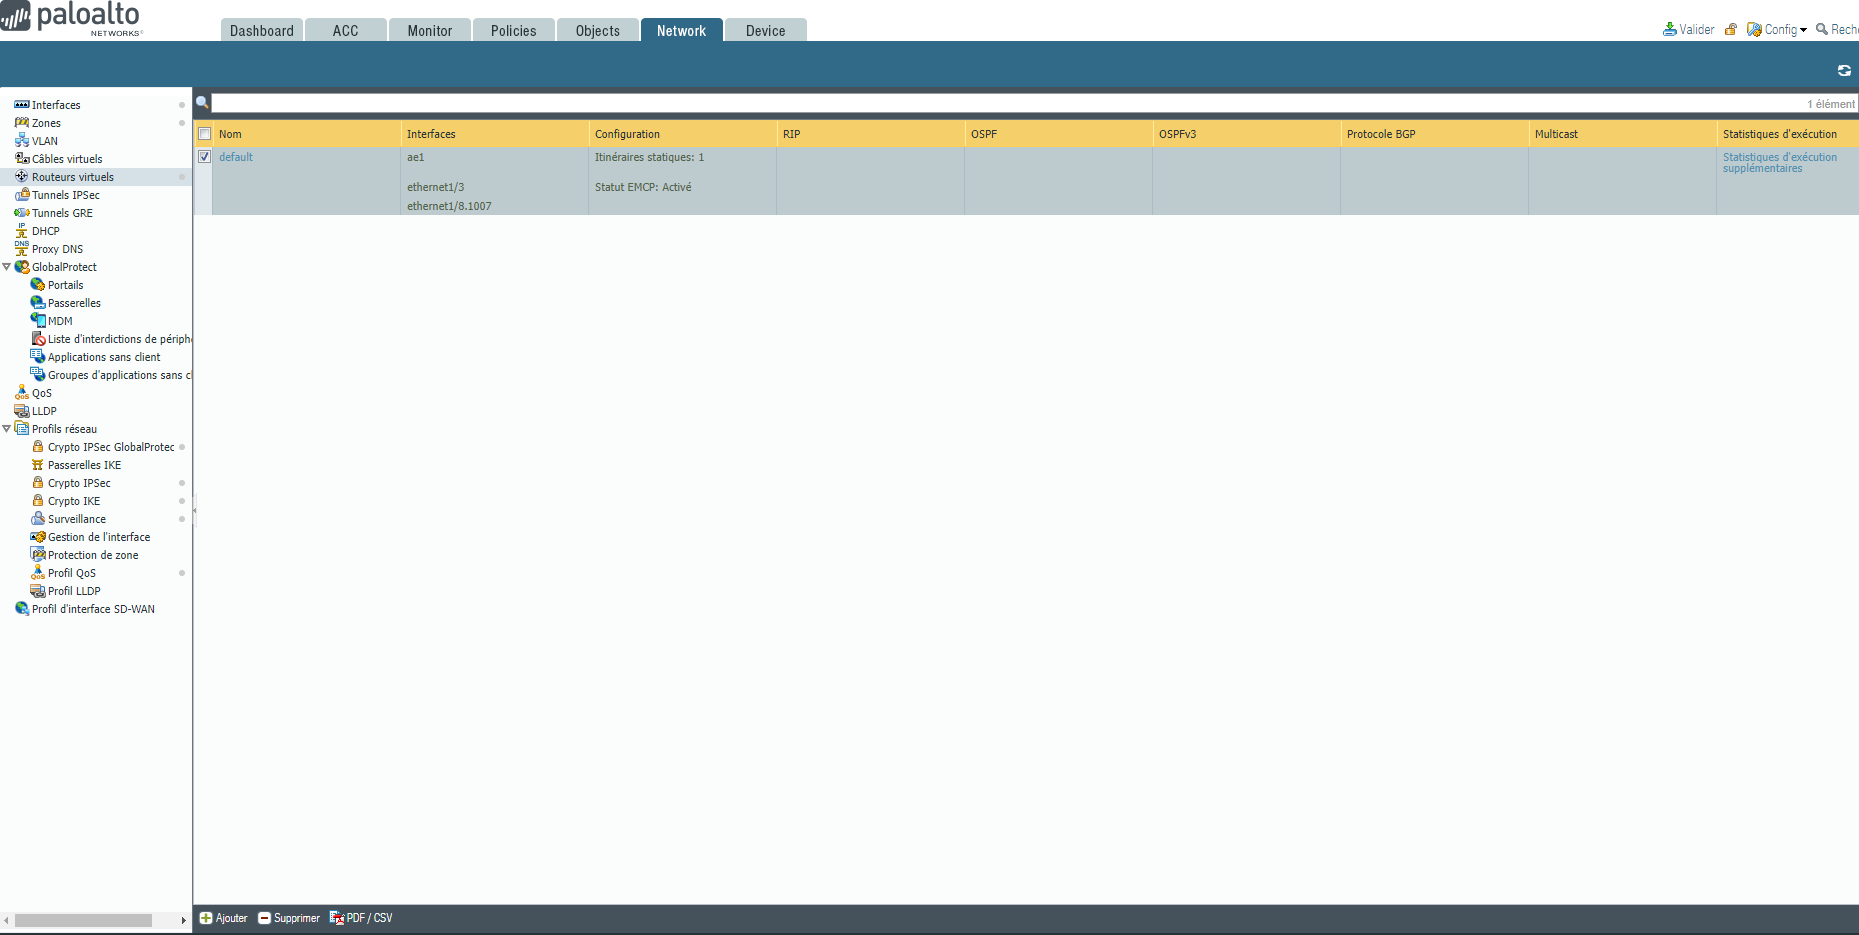1859x935 pixels.
Task: Open Tunnels GRE icon
Action: point(22,213)
